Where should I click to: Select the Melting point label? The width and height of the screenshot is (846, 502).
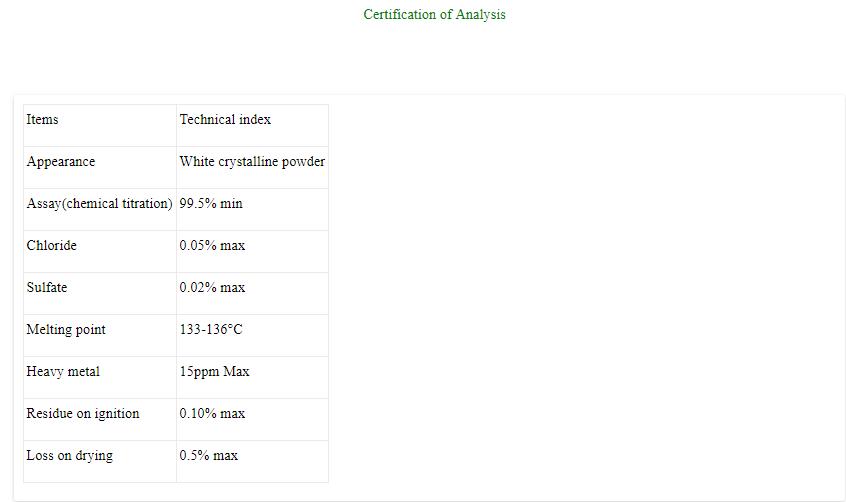pyautogui.click(x=66, y=330)
